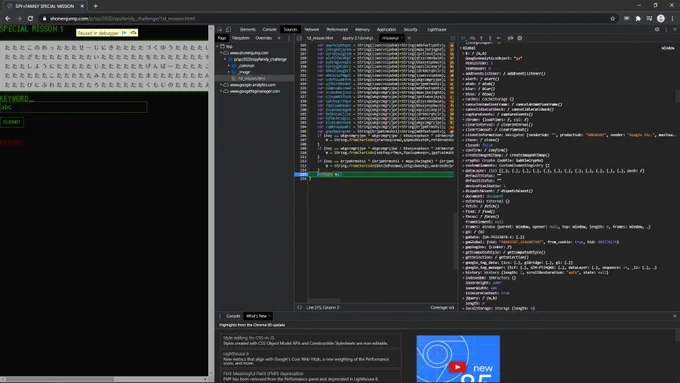Close the DevTools panel
Screen dimensions: 680x383
pos(674,29)
